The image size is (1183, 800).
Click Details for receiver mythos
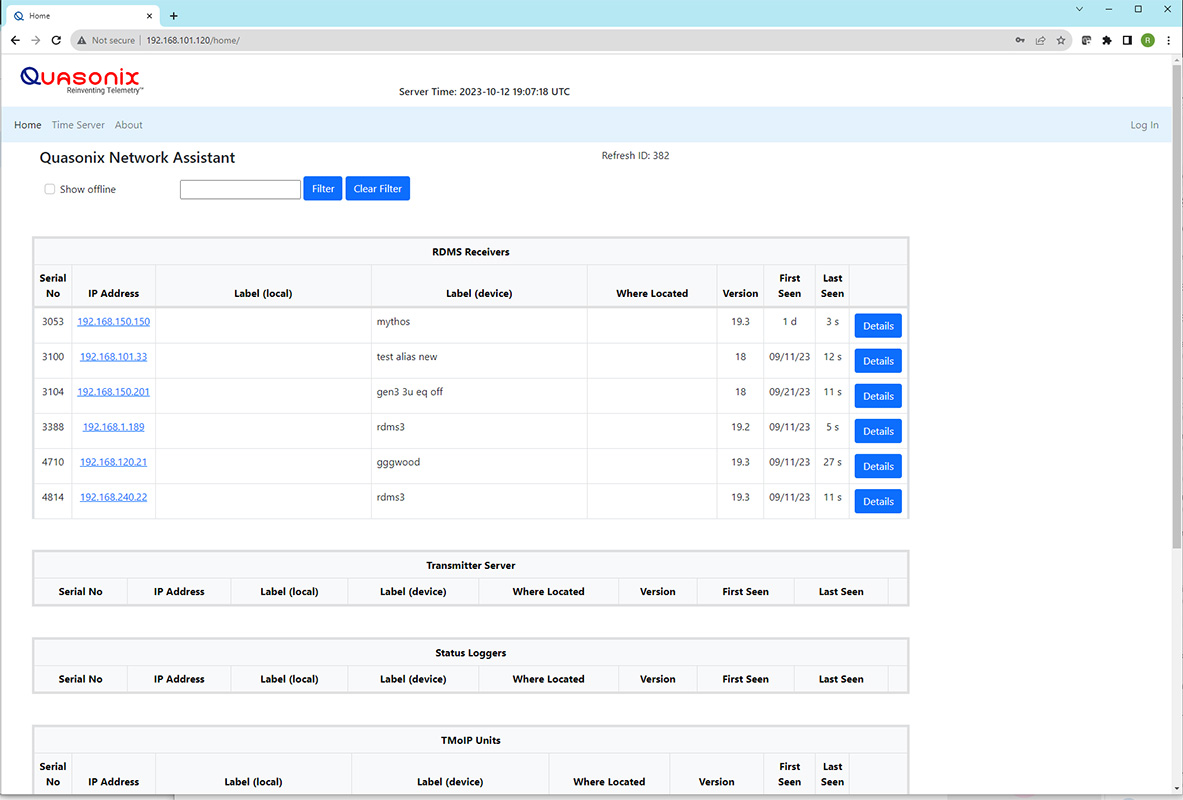pos(878,326)
